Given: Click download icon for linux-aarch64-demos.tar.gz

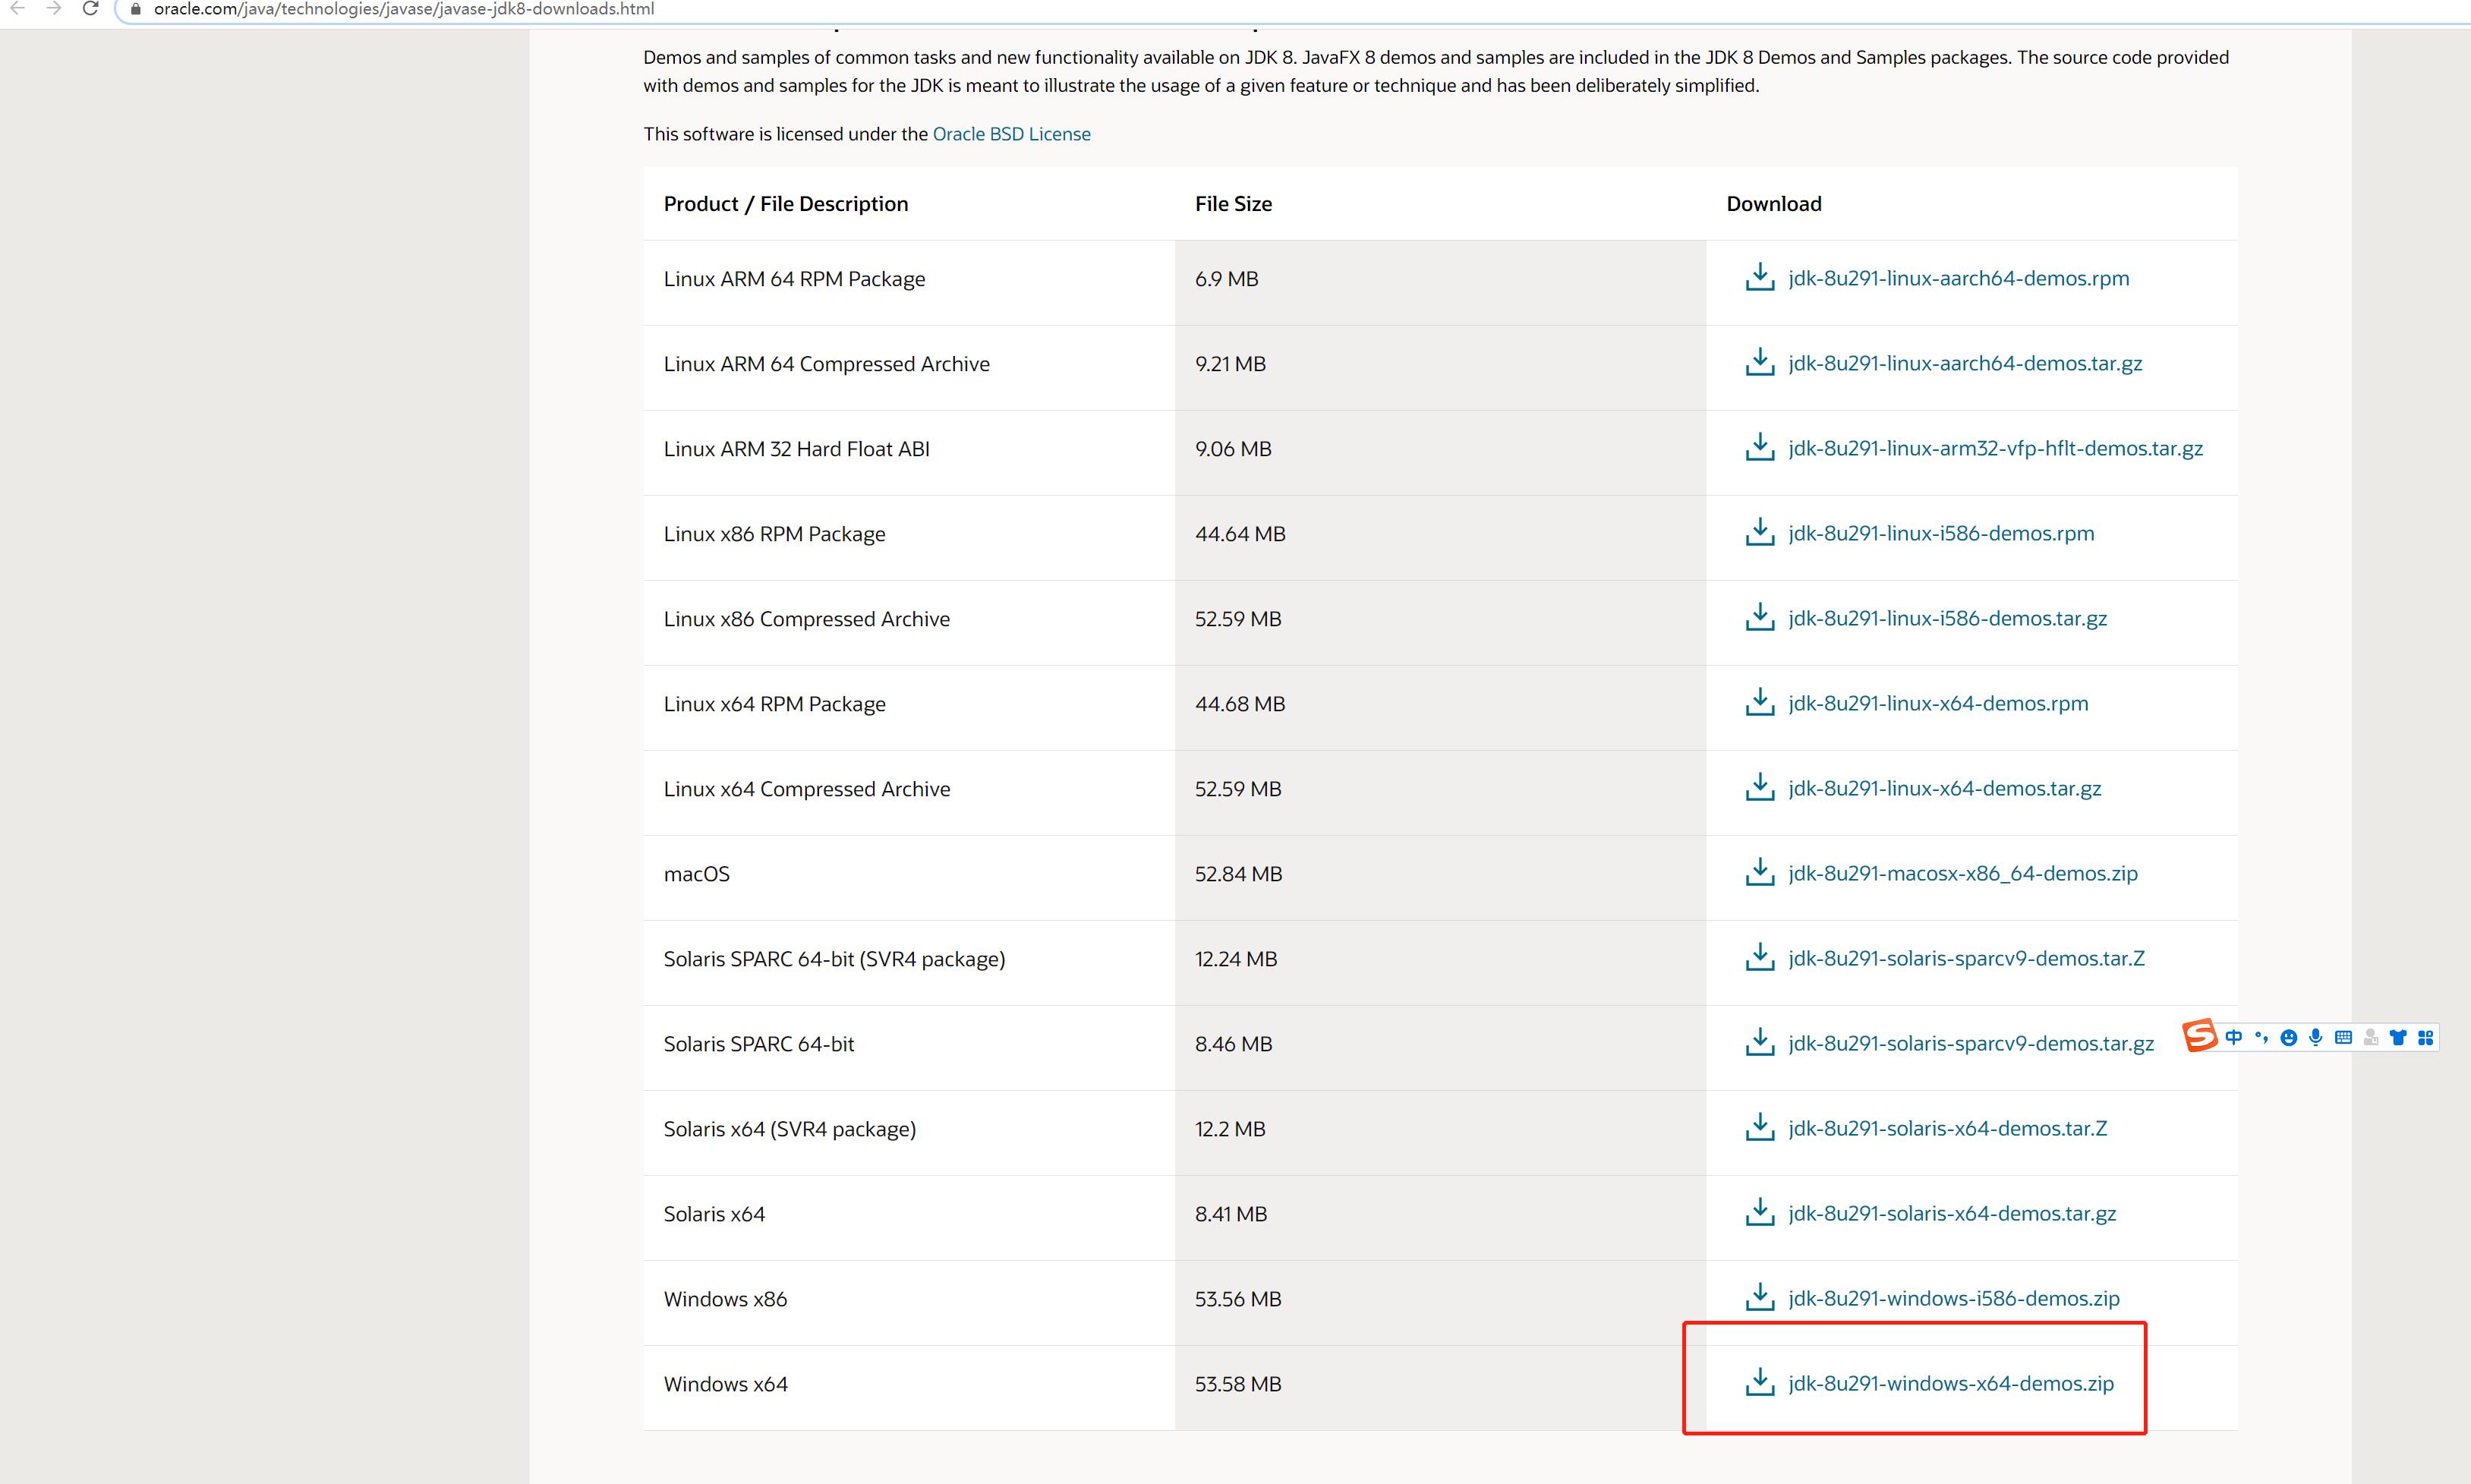Looking at the screenshot, I should coord(1759,363).
